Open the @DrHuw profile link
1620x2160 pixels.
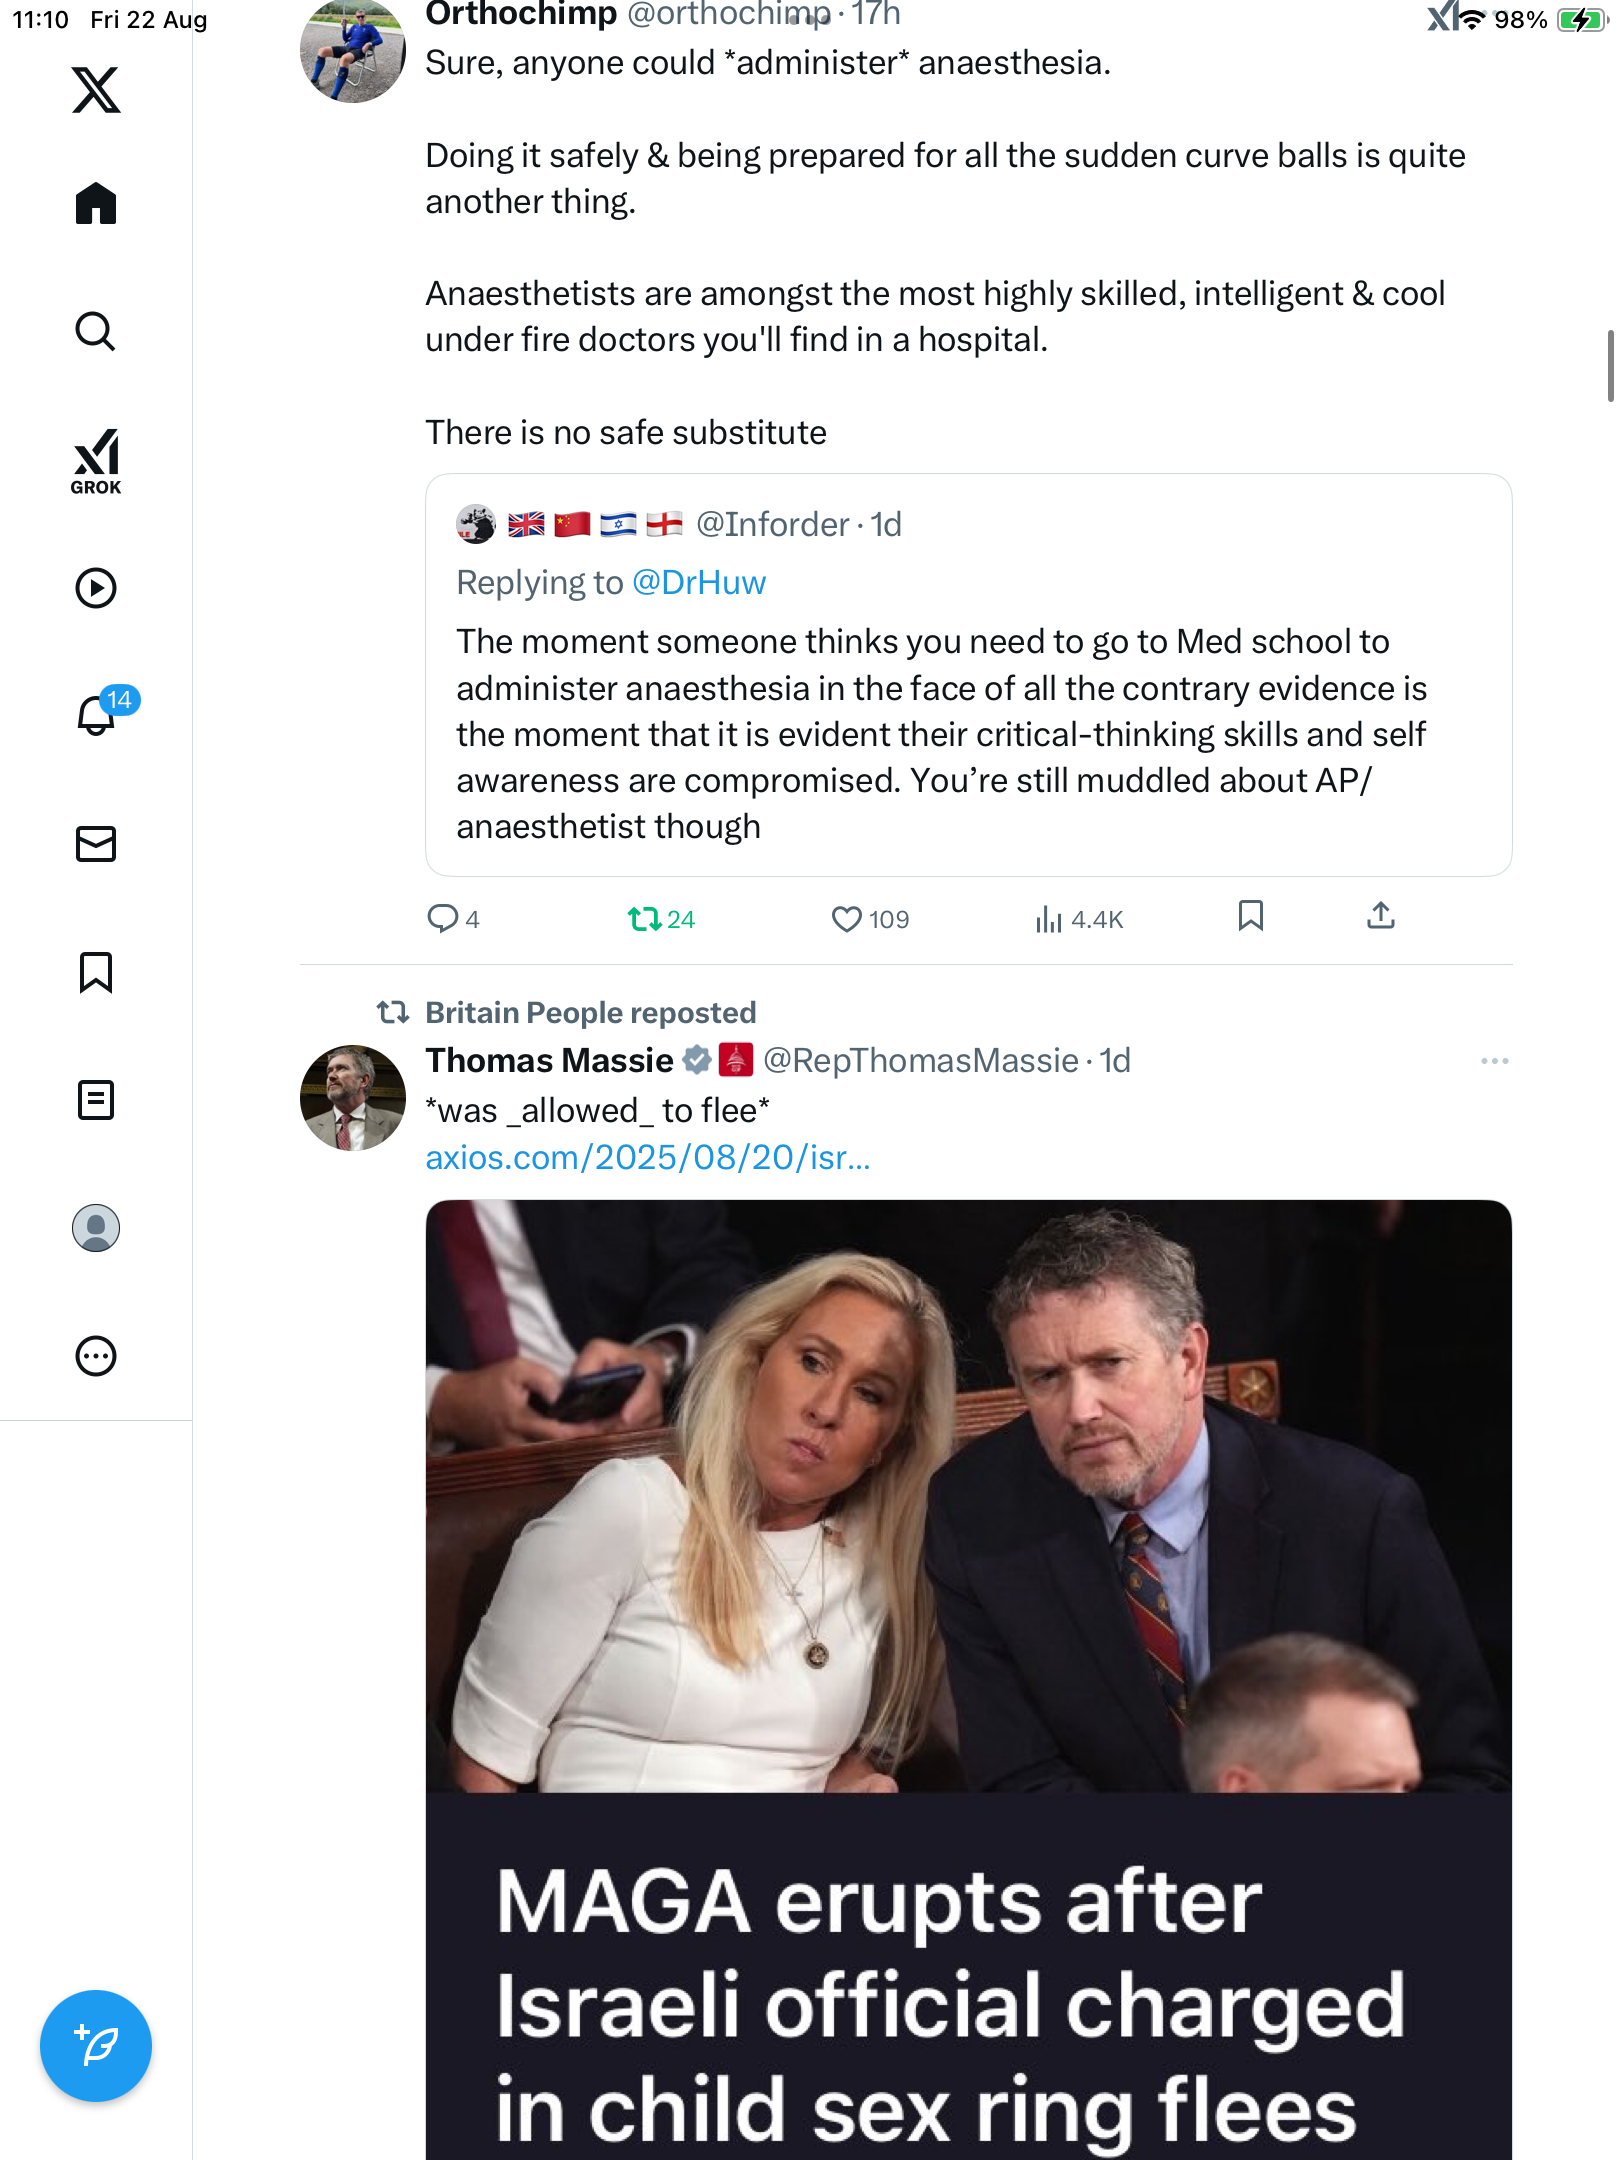pos(699,583)
